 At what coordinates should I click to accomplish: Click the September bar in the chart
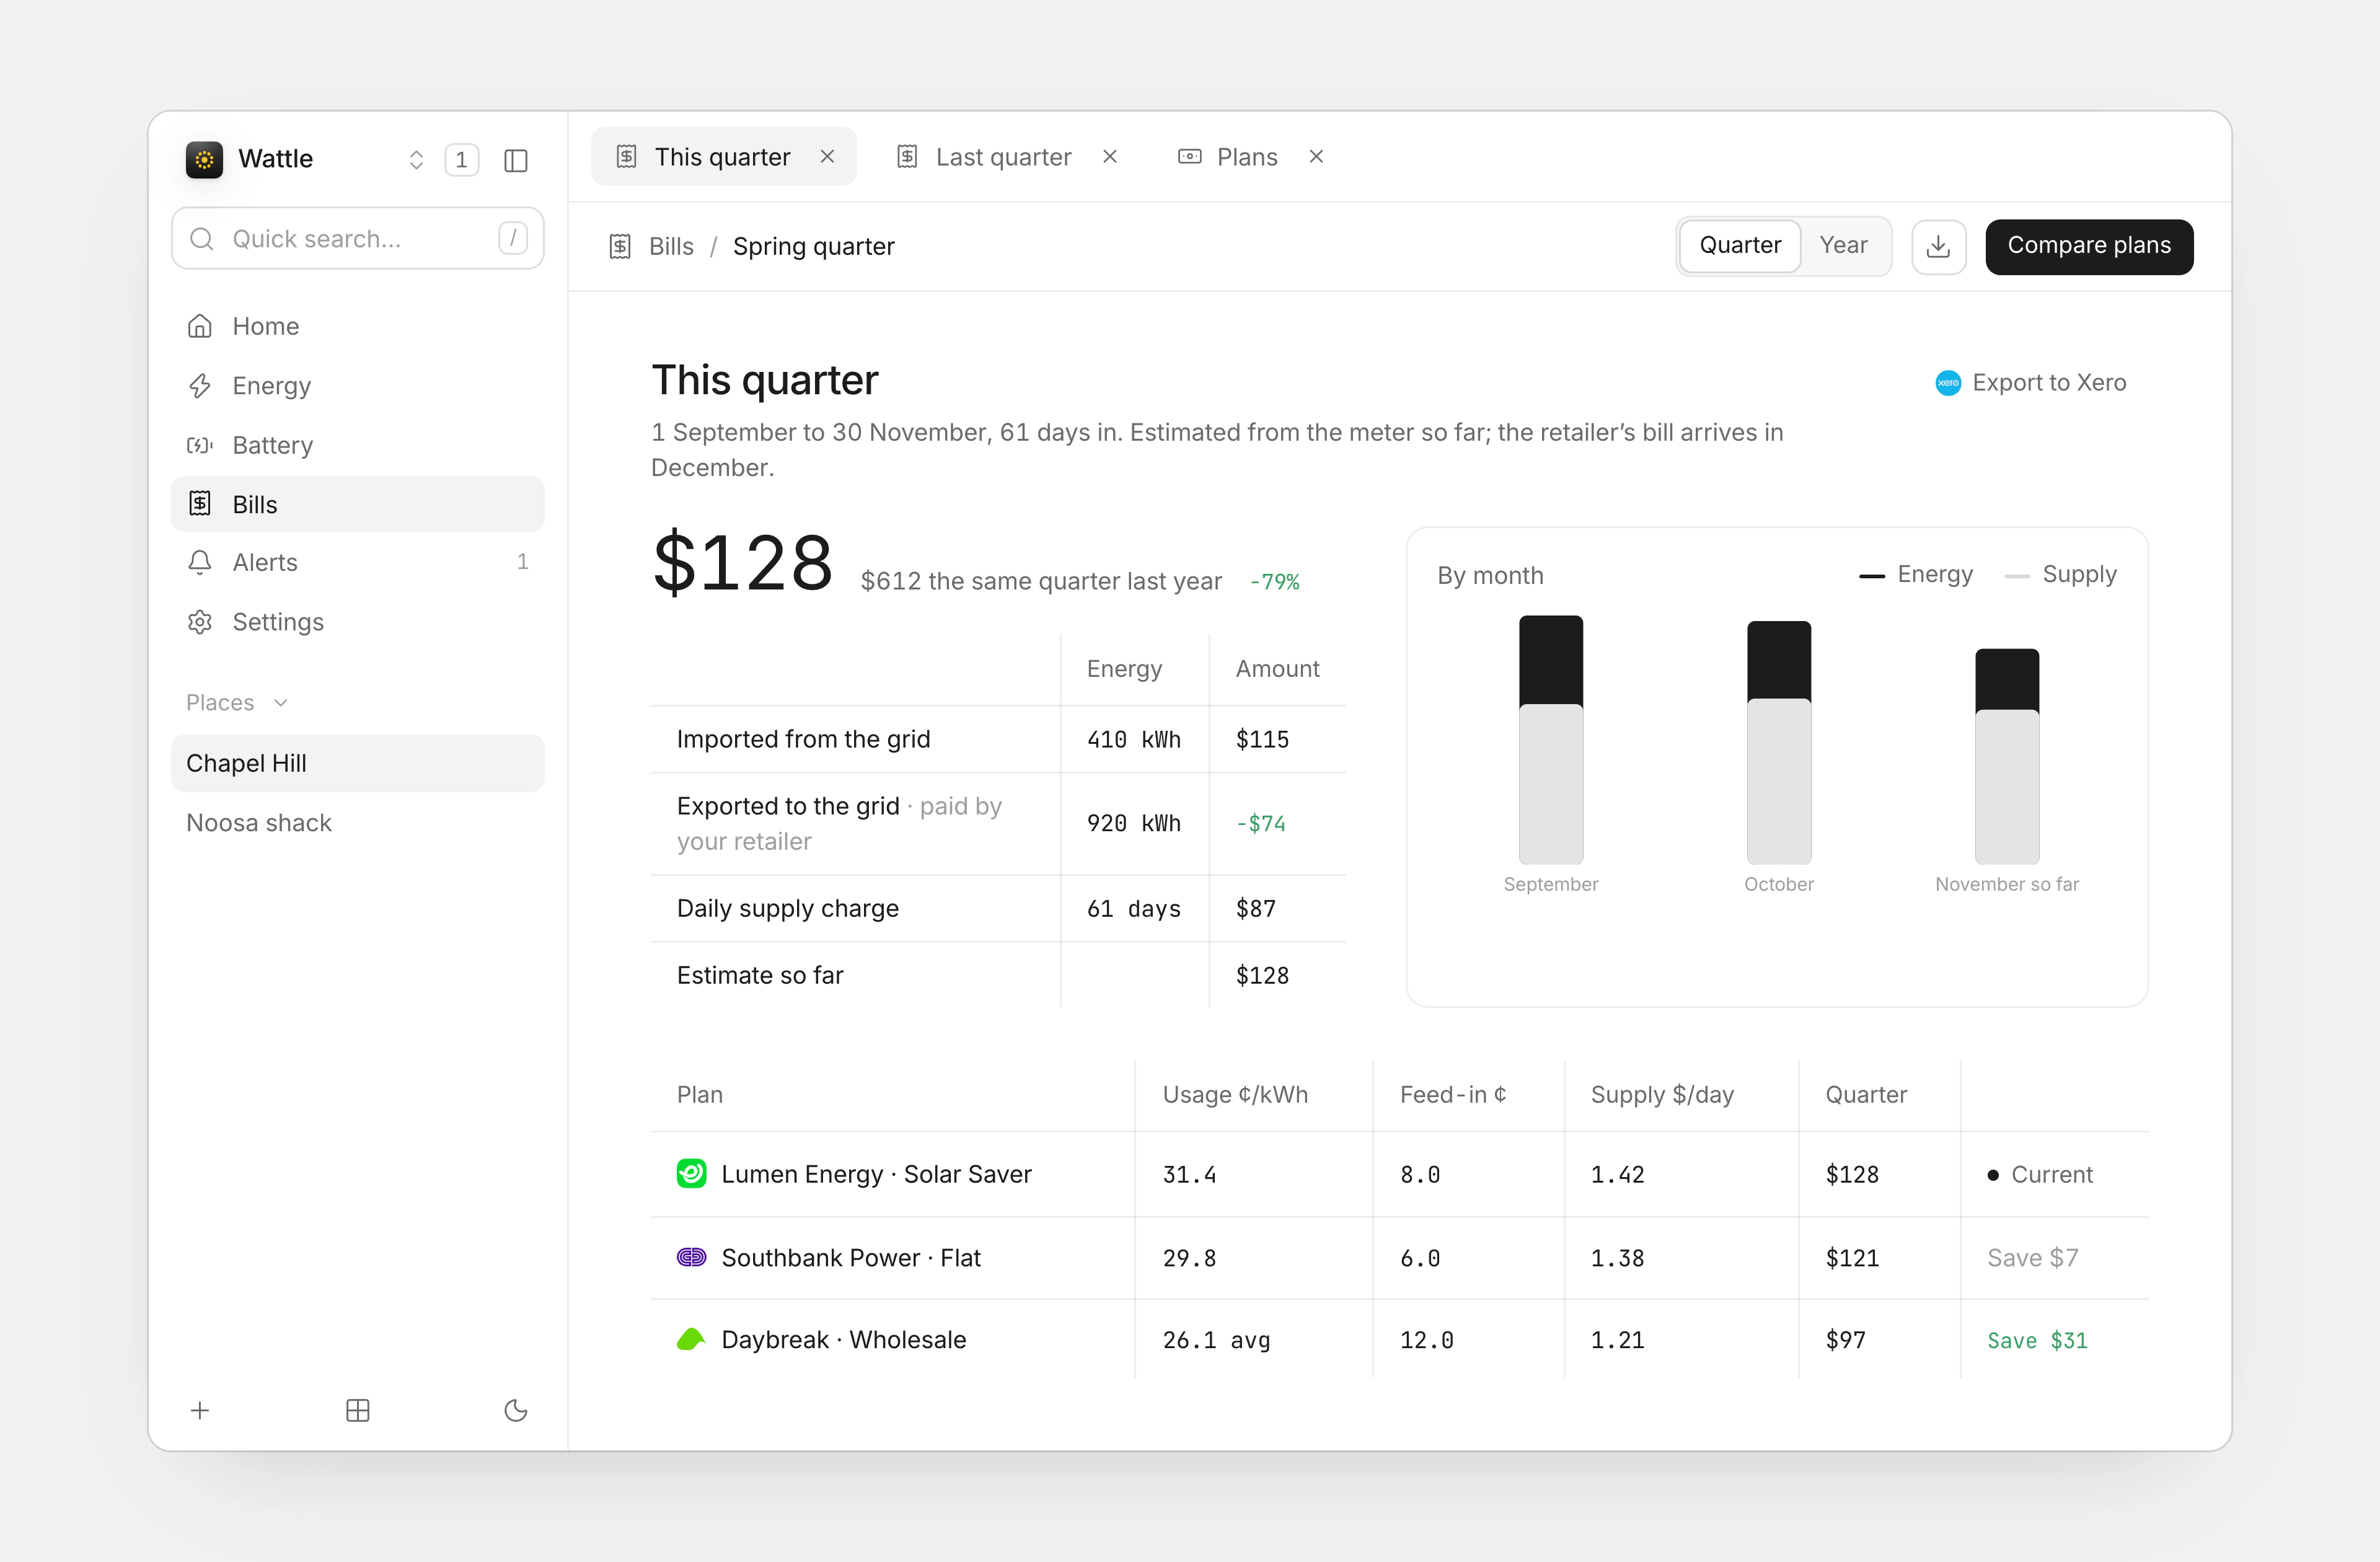(1551, 740)
